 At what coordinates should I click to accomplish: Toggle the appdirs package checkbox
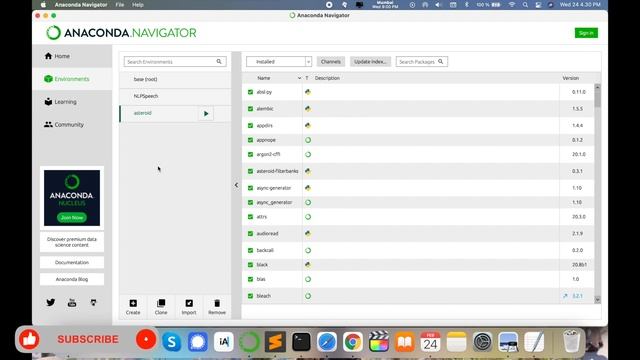(250, 126)
